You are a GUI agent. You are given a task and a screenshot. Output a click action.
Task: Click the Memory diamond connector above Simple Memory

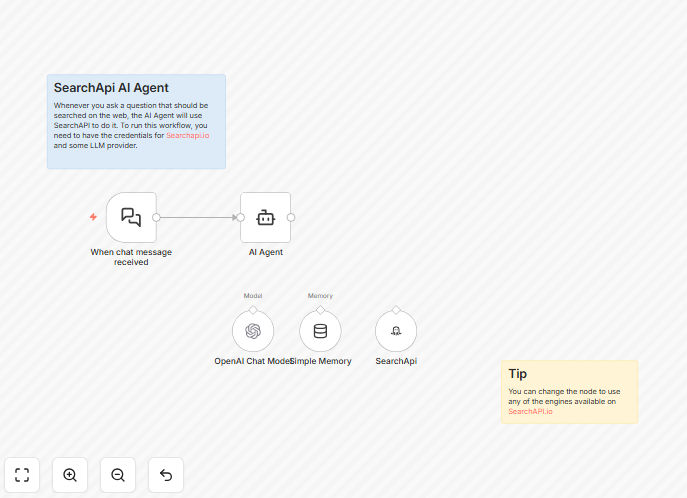(x=320, y=310)
